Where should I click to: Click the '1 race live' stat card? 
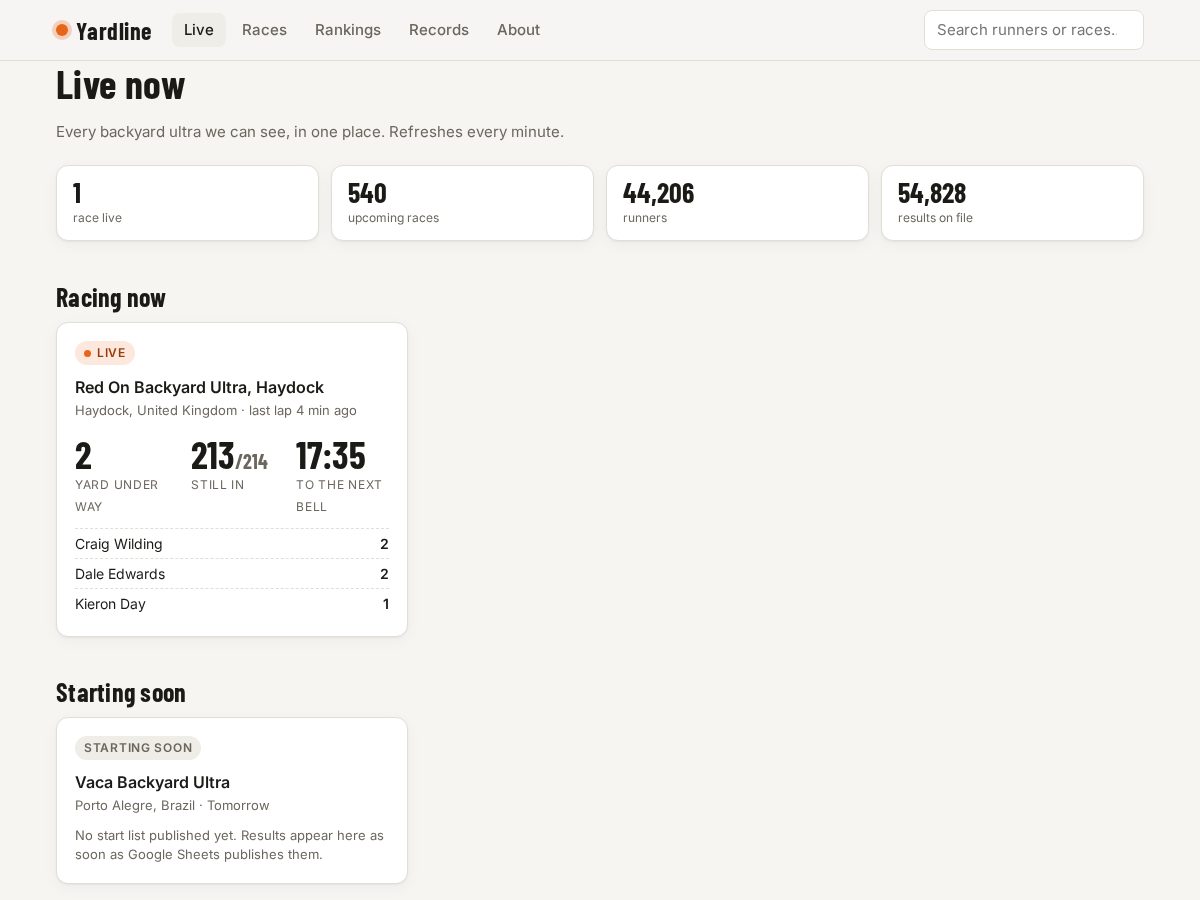(188, 203)
